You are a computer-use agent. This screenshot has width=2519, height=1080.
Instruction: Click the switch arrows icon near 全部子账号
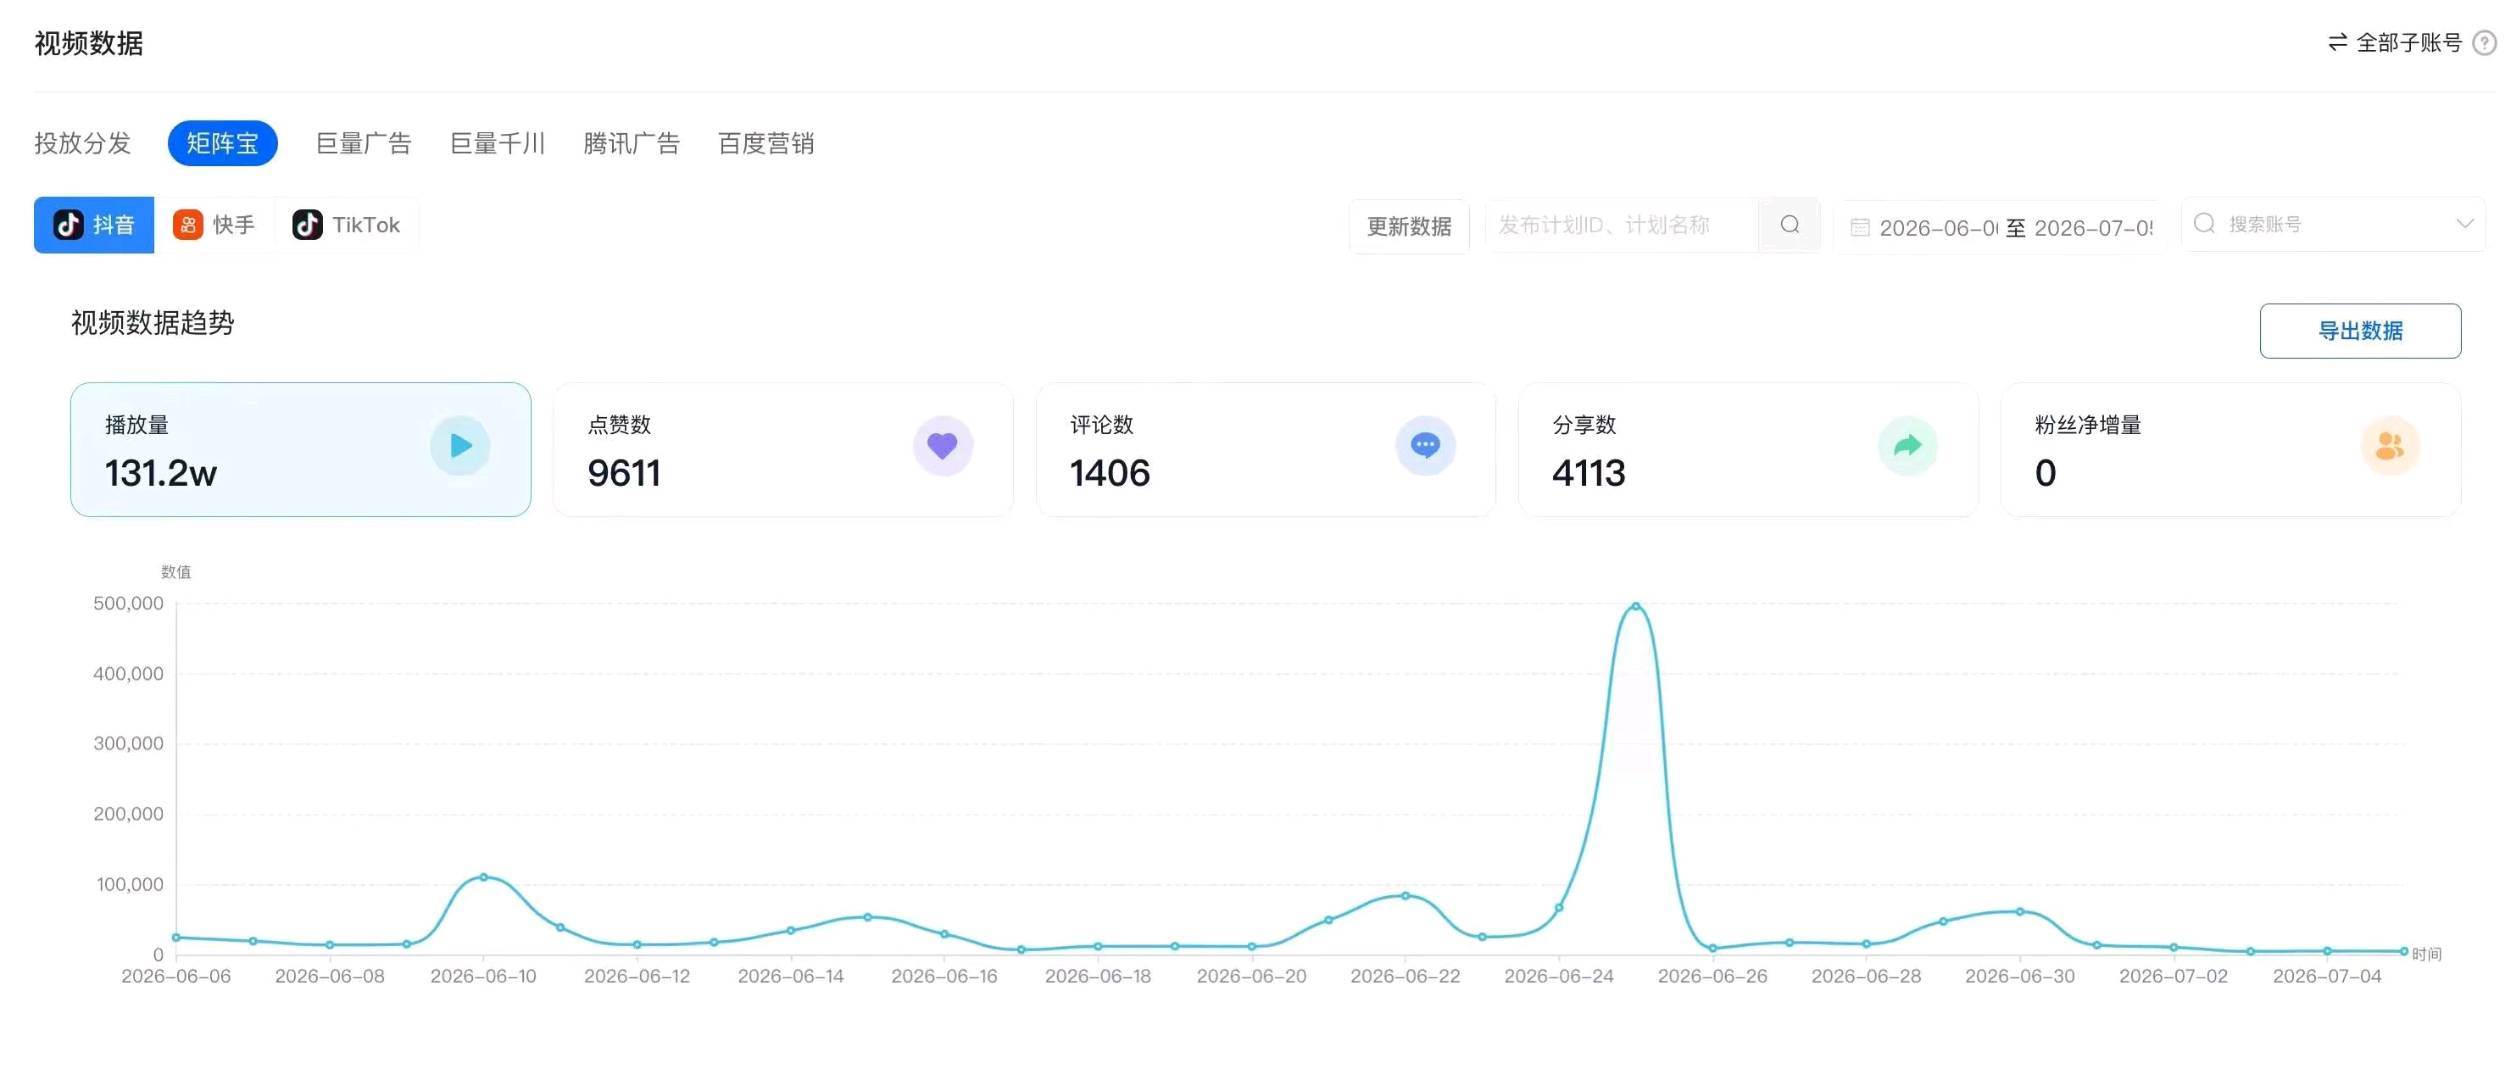[x=2337, y=42]
